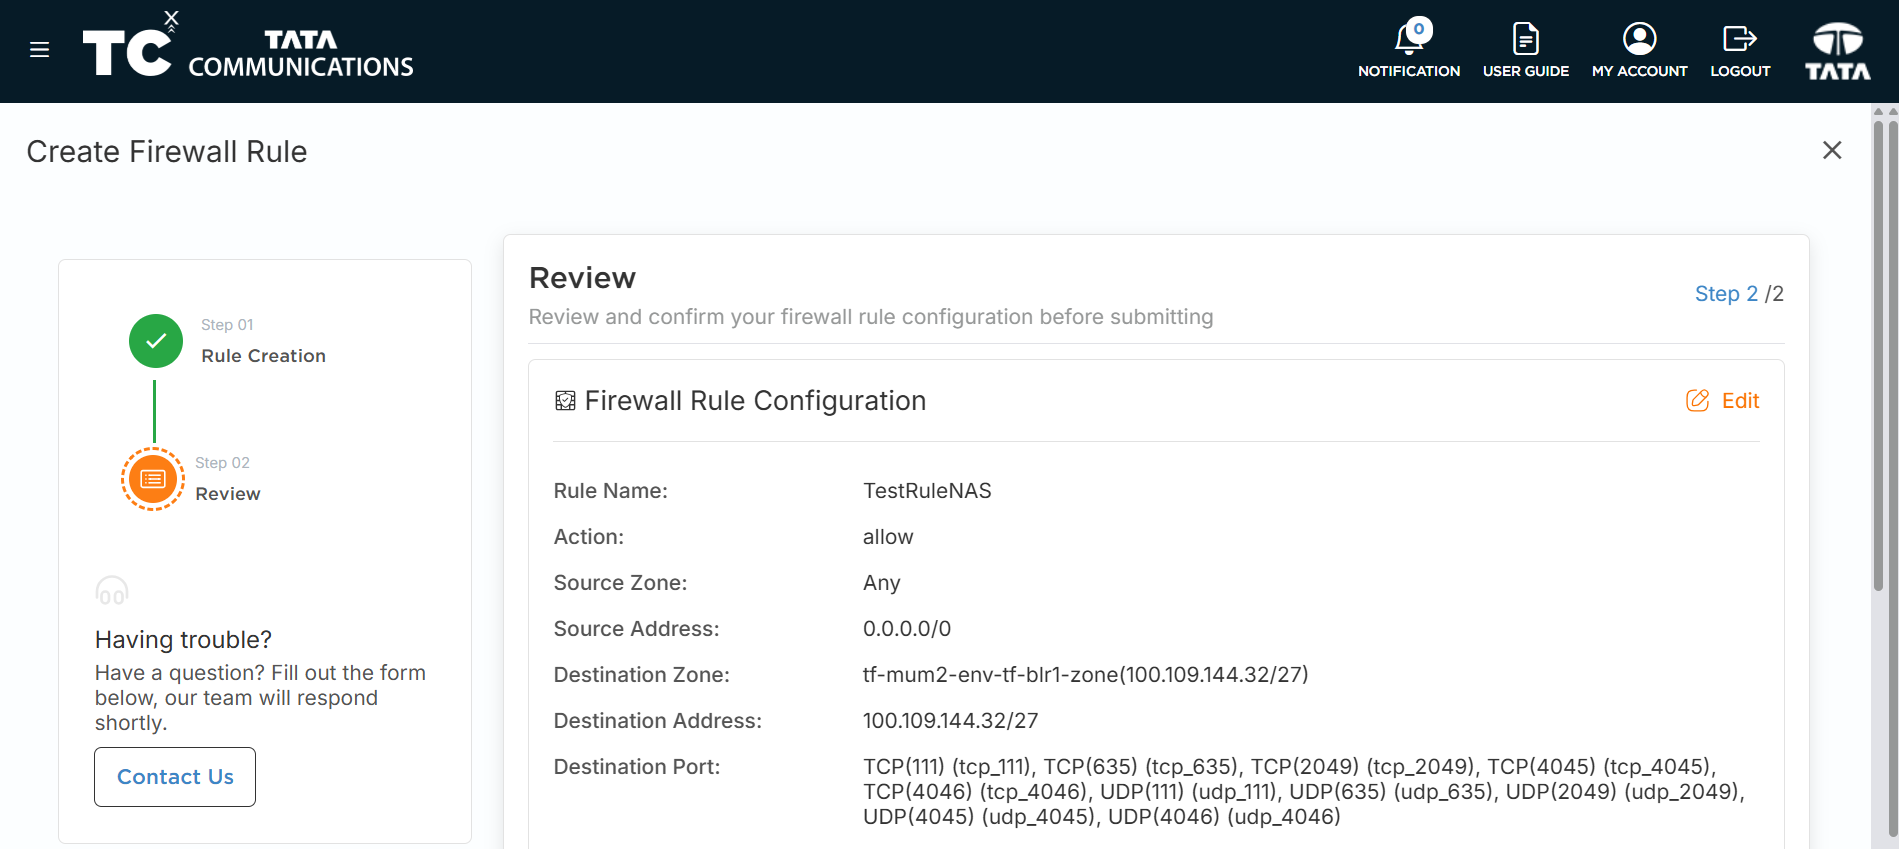This screenshot has width=1899, height=849.
Task: Click the Firewall Rule Configuration heading icon
Action: coord(565,401)
